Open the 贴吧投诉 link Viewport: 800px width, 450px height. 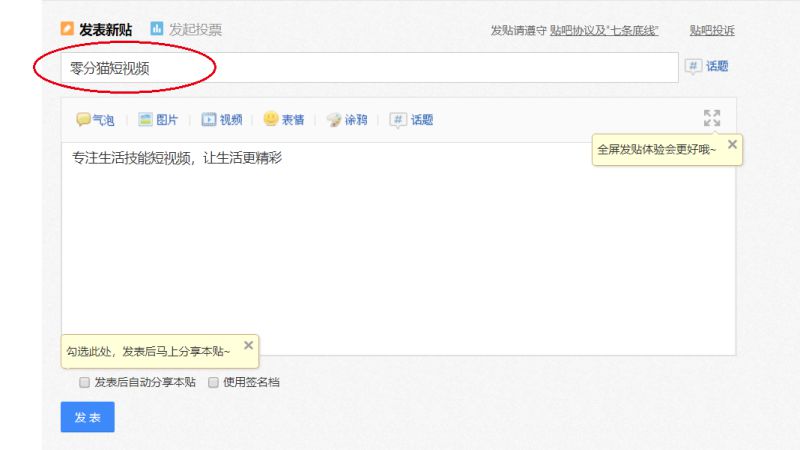pyautogui.click(x=712, y=31)
